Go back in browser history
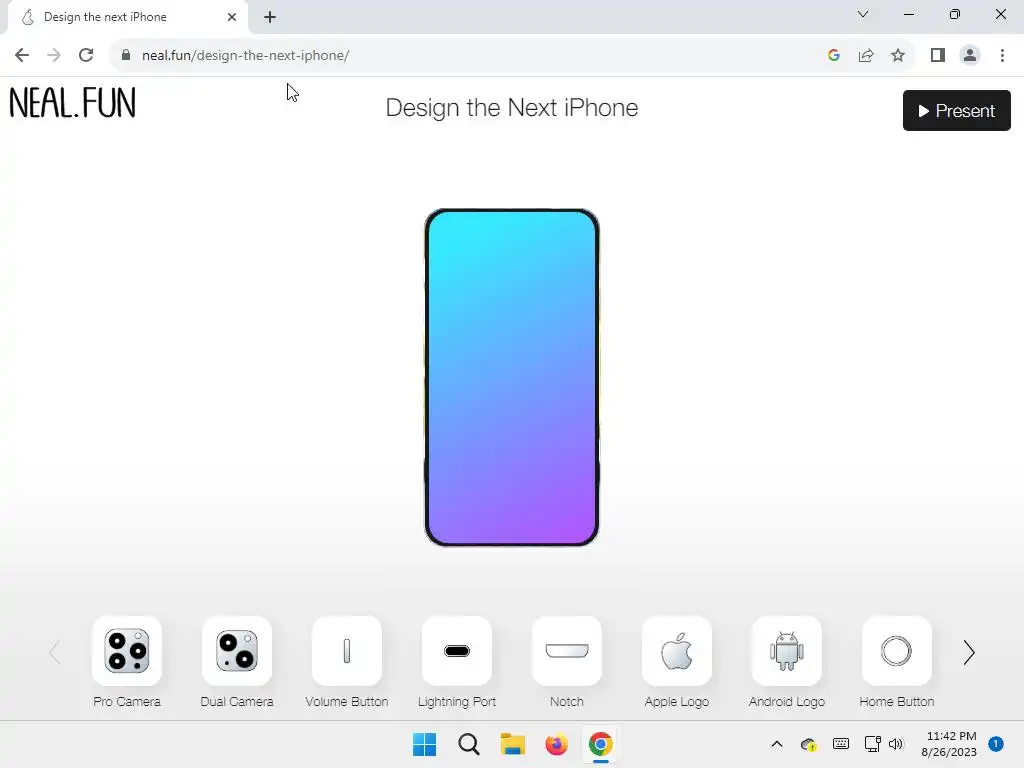 22,55
